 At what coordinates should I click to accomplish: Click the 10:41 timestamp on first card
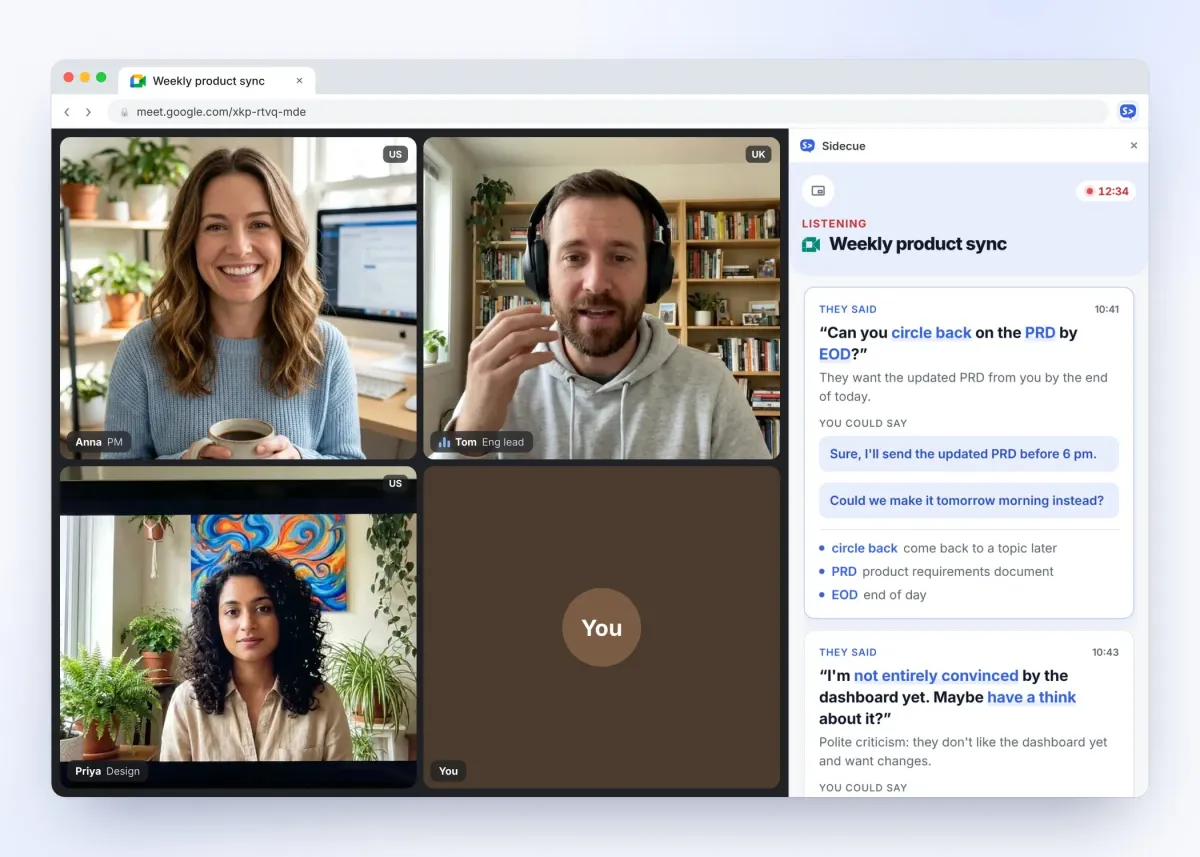[1106, 310]
